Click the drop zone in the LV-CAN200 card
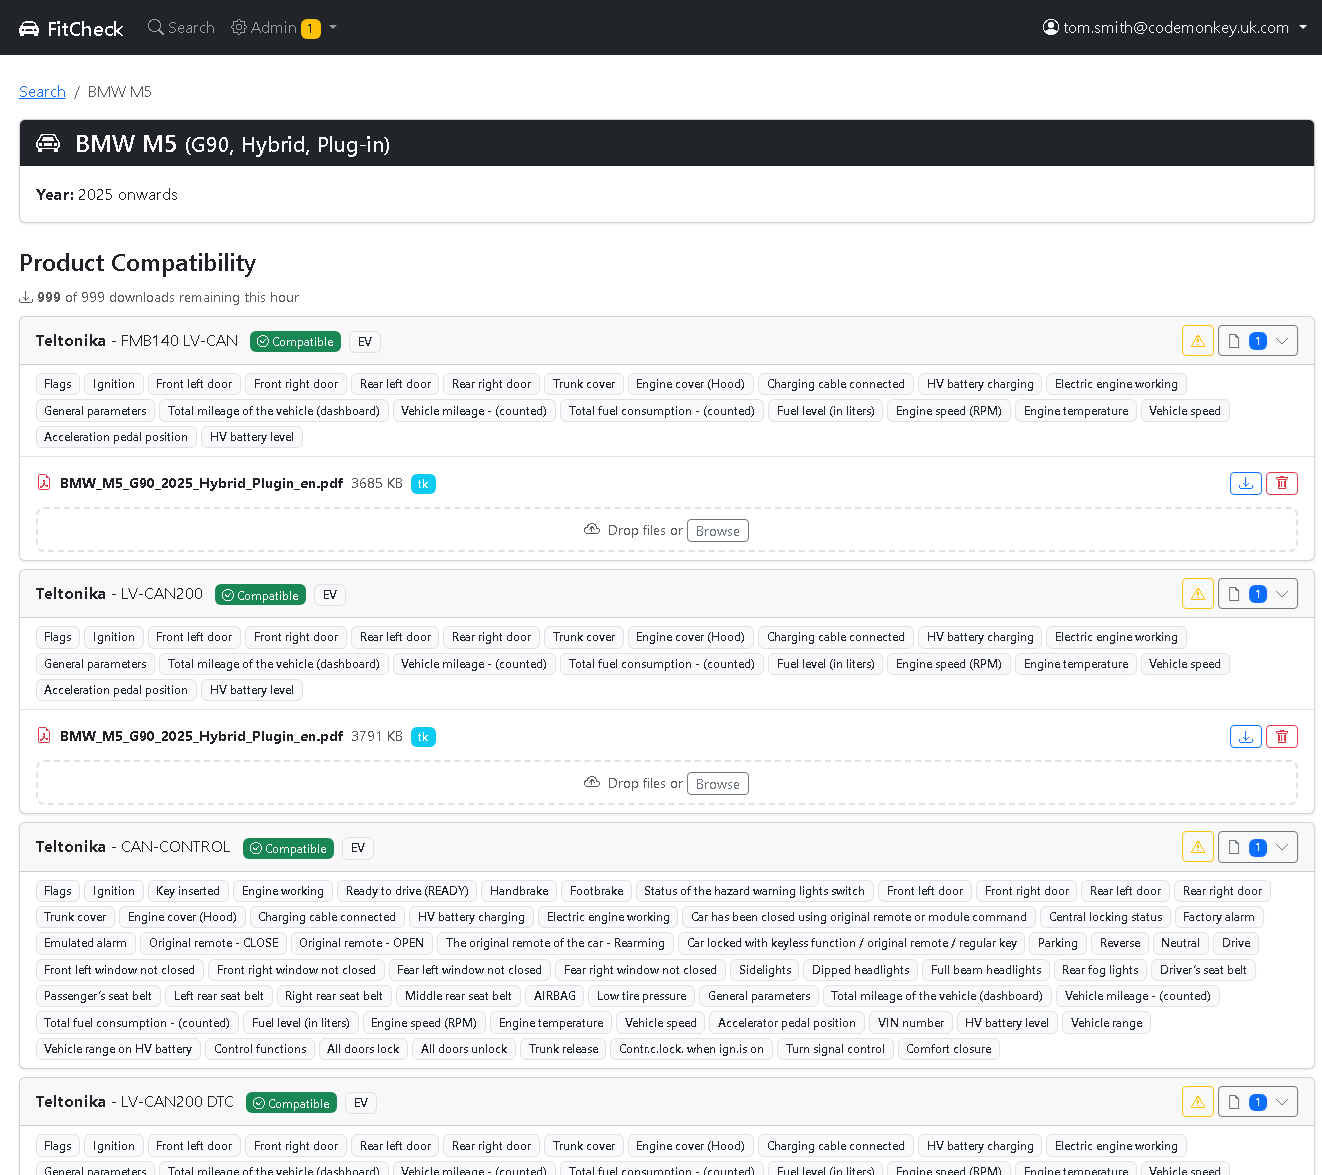The width and height of the screenshot is (1322, 1175). pos(667,783)
